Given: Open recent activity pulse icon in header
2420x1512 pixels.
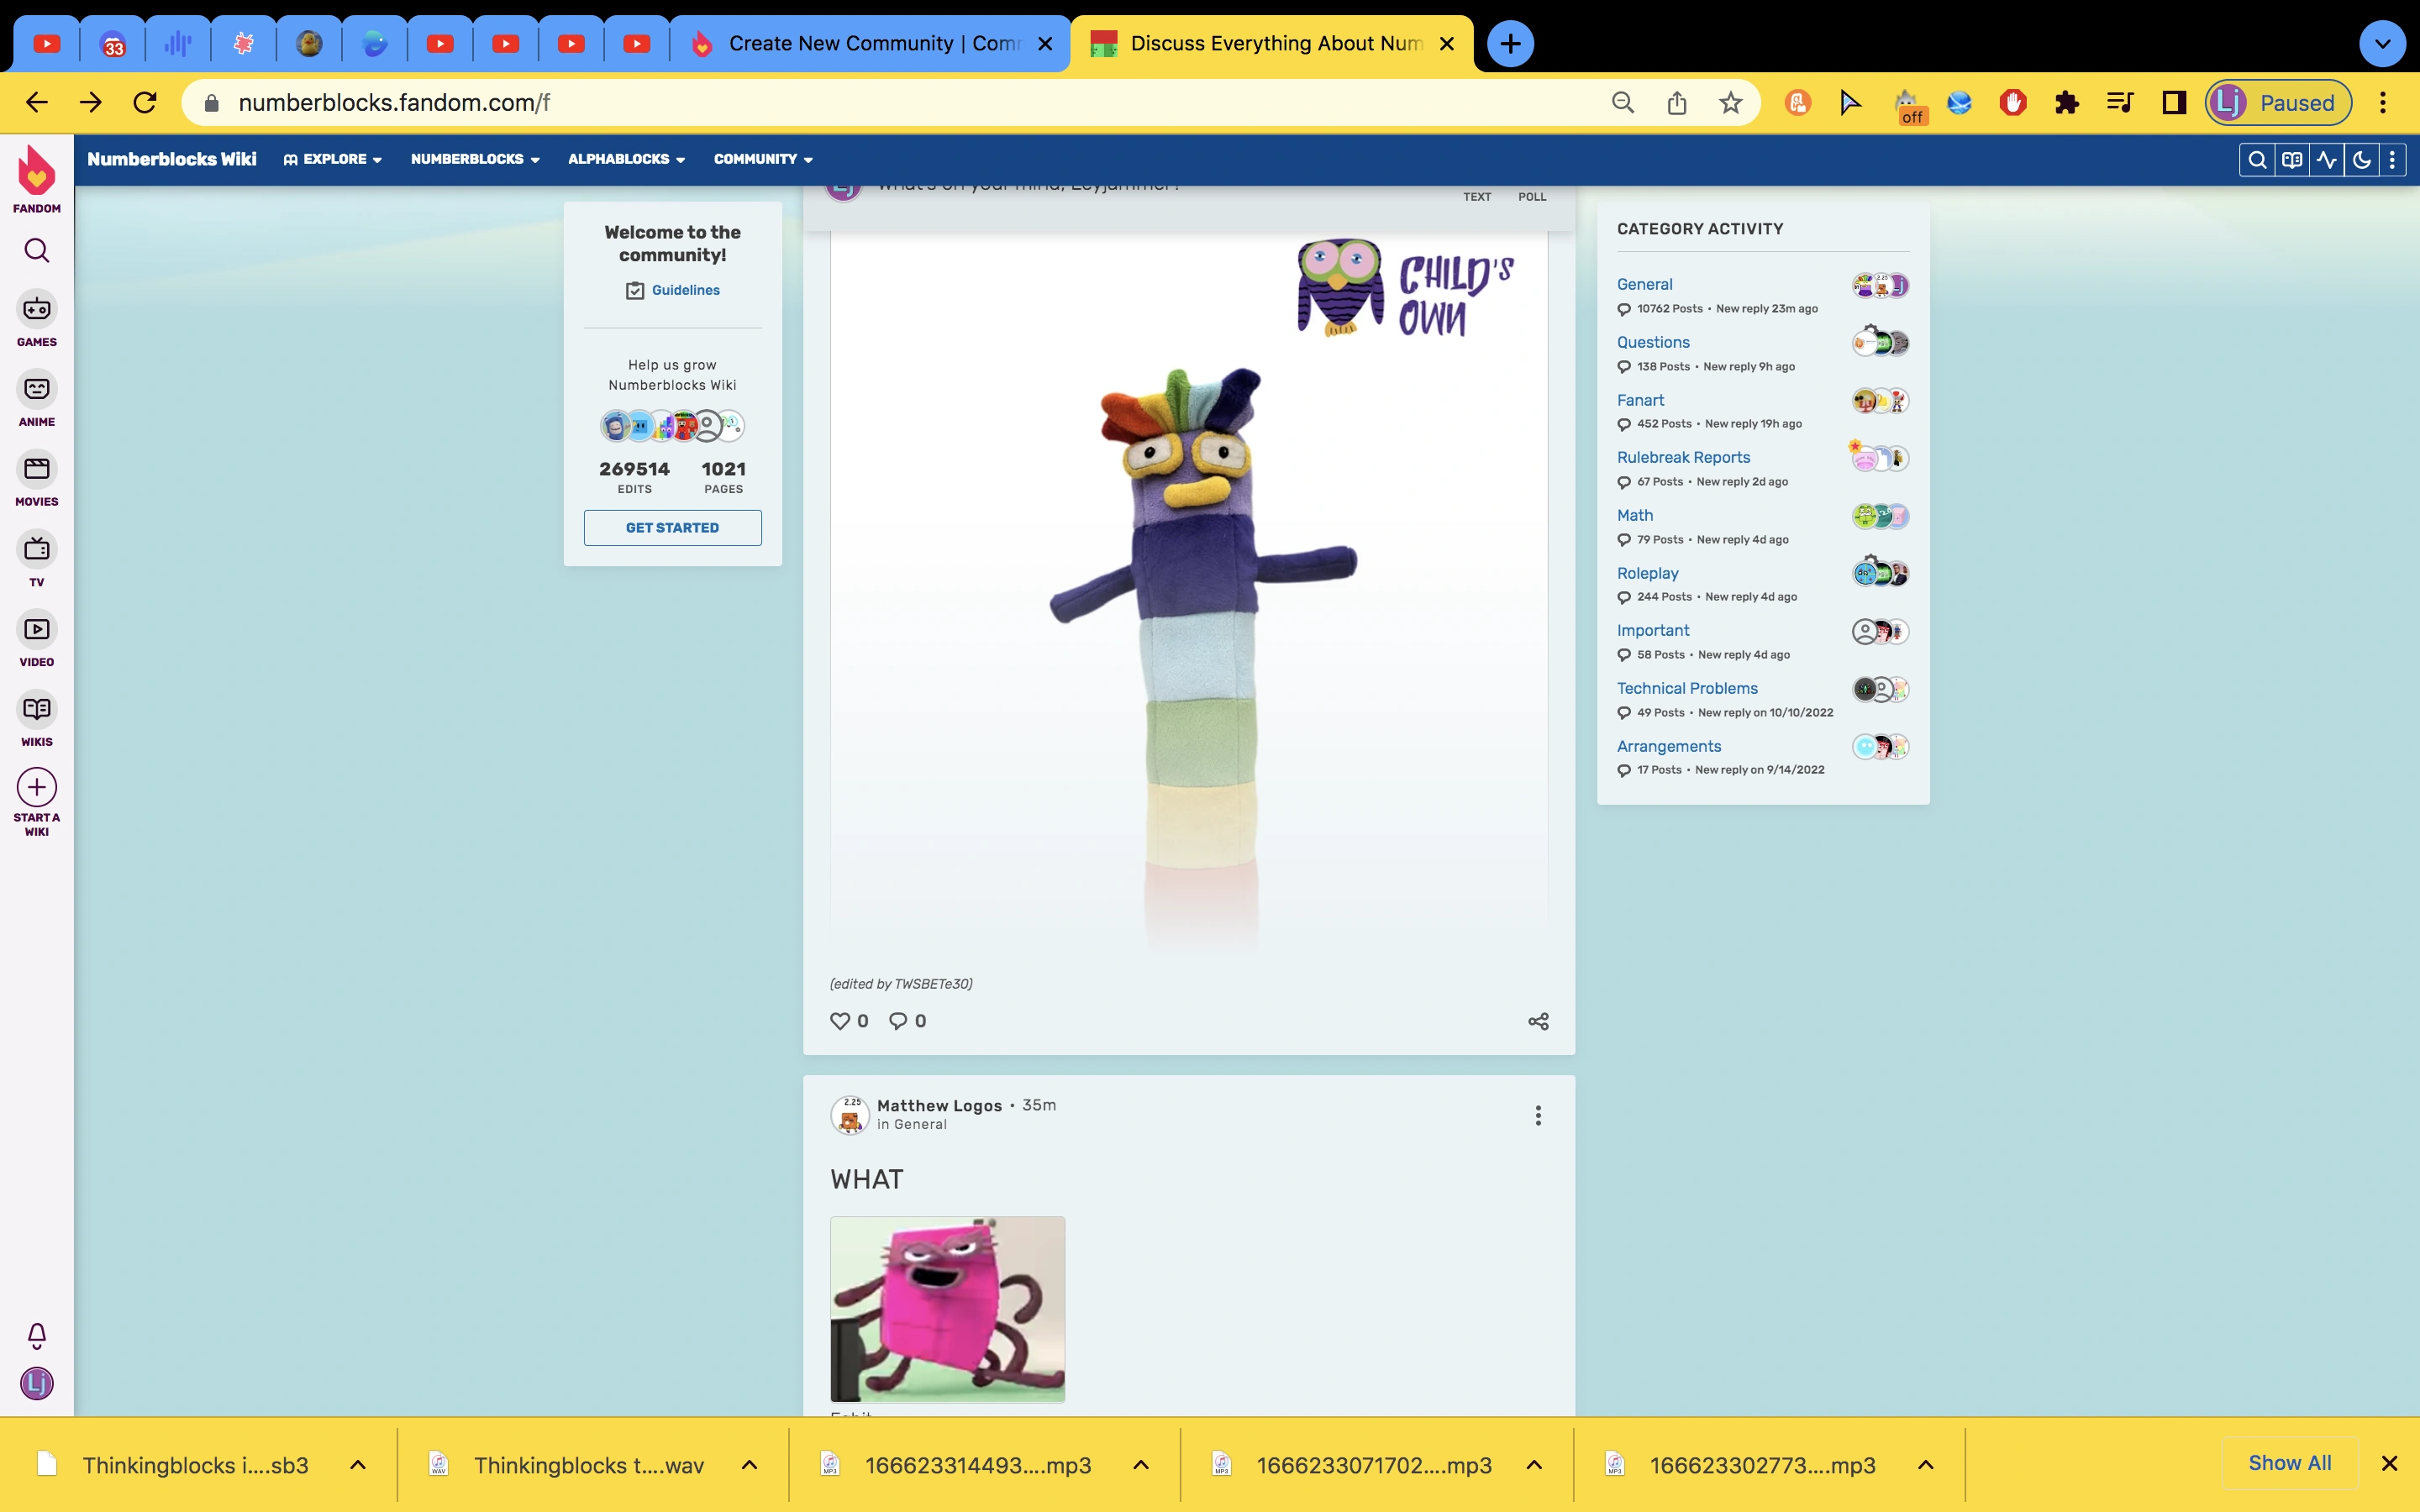Looking at the screenshot, I should coord(2327,160).
